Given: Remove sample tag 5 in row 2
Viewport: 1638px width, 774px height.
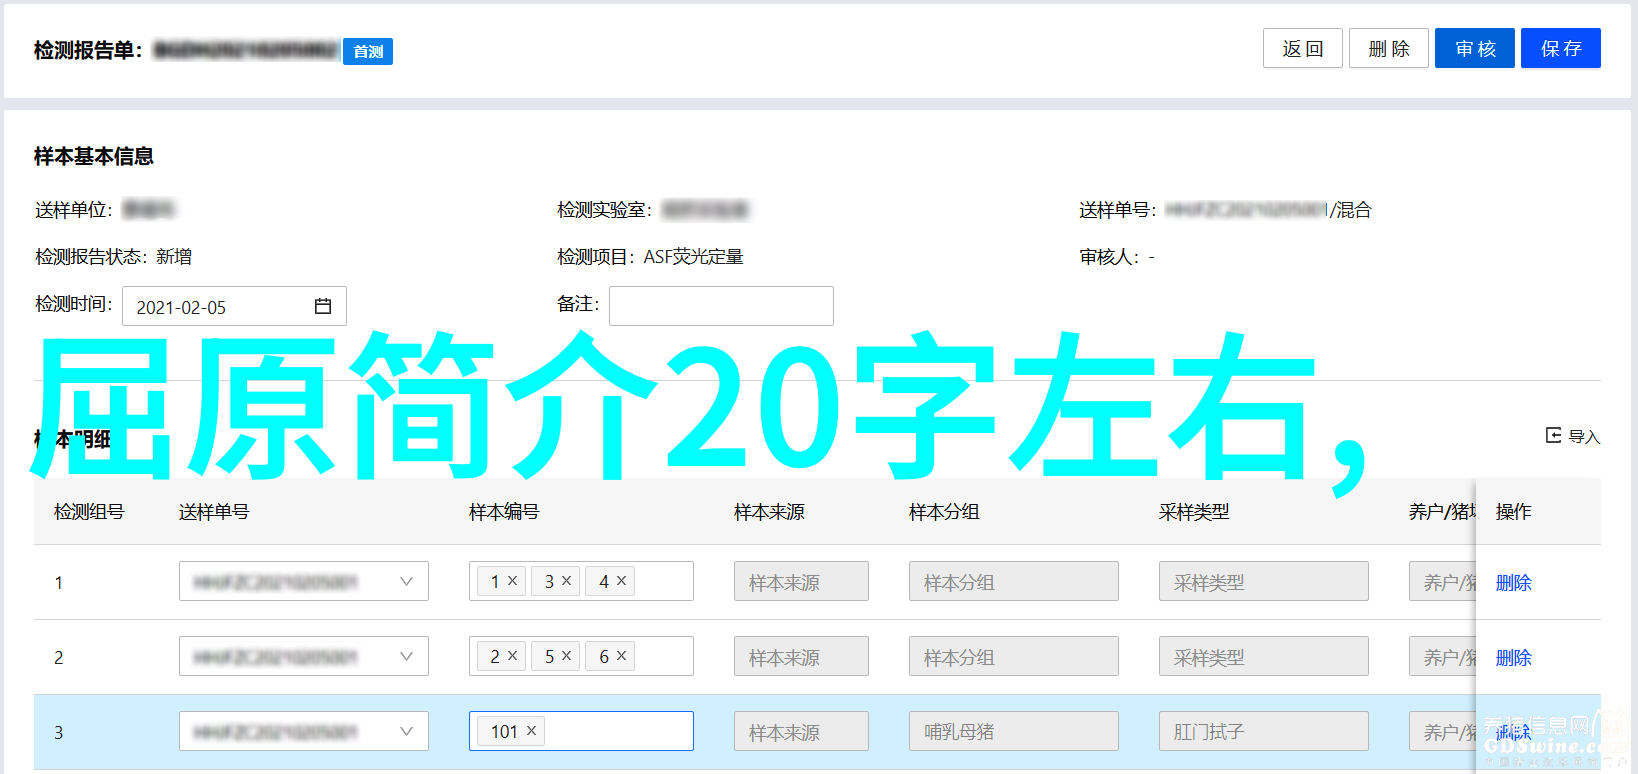Looking at the screenshot, I should (x=566, y=655).
